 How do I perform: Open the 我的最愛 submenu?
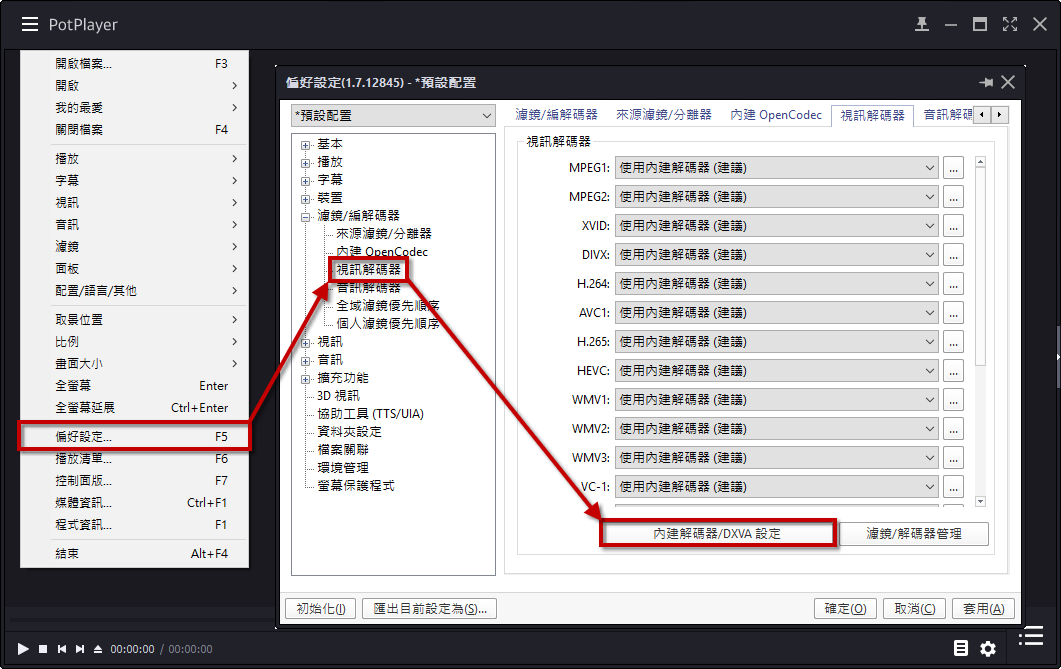[x=135, y=108]
